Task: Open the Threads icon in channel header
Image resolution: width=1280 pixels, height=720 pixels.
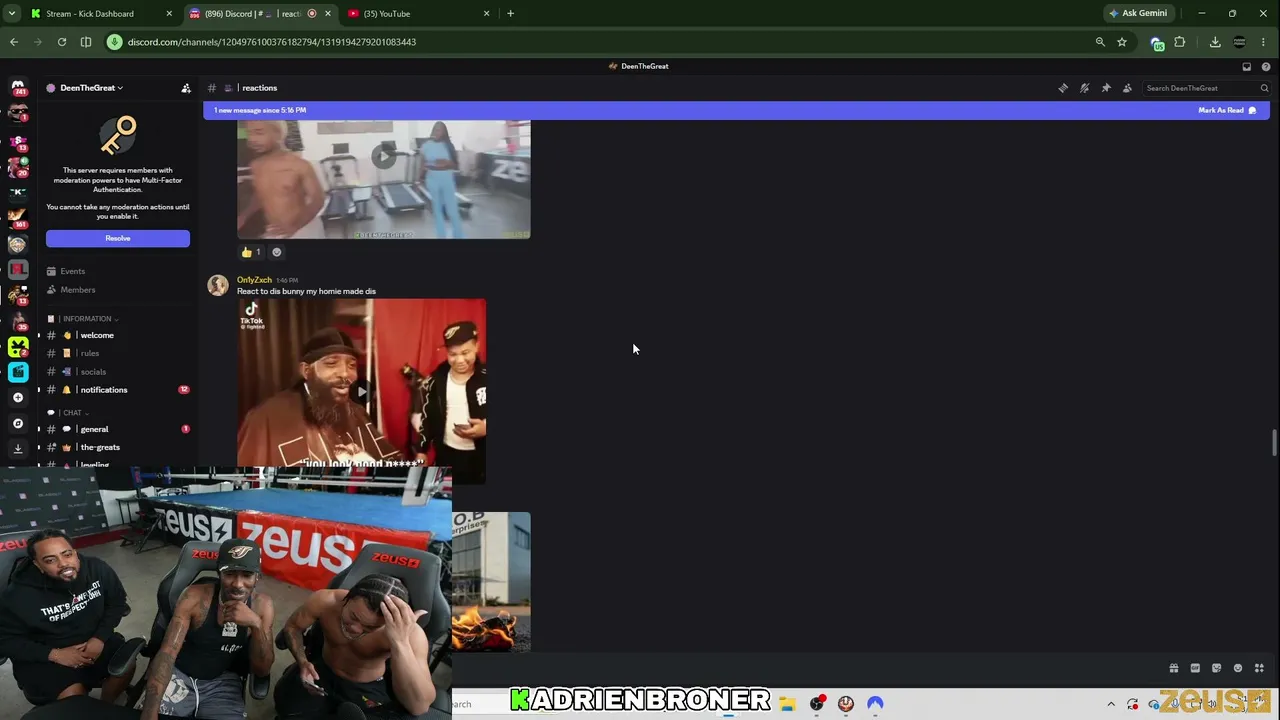Action: click(x=1063, y=88)
